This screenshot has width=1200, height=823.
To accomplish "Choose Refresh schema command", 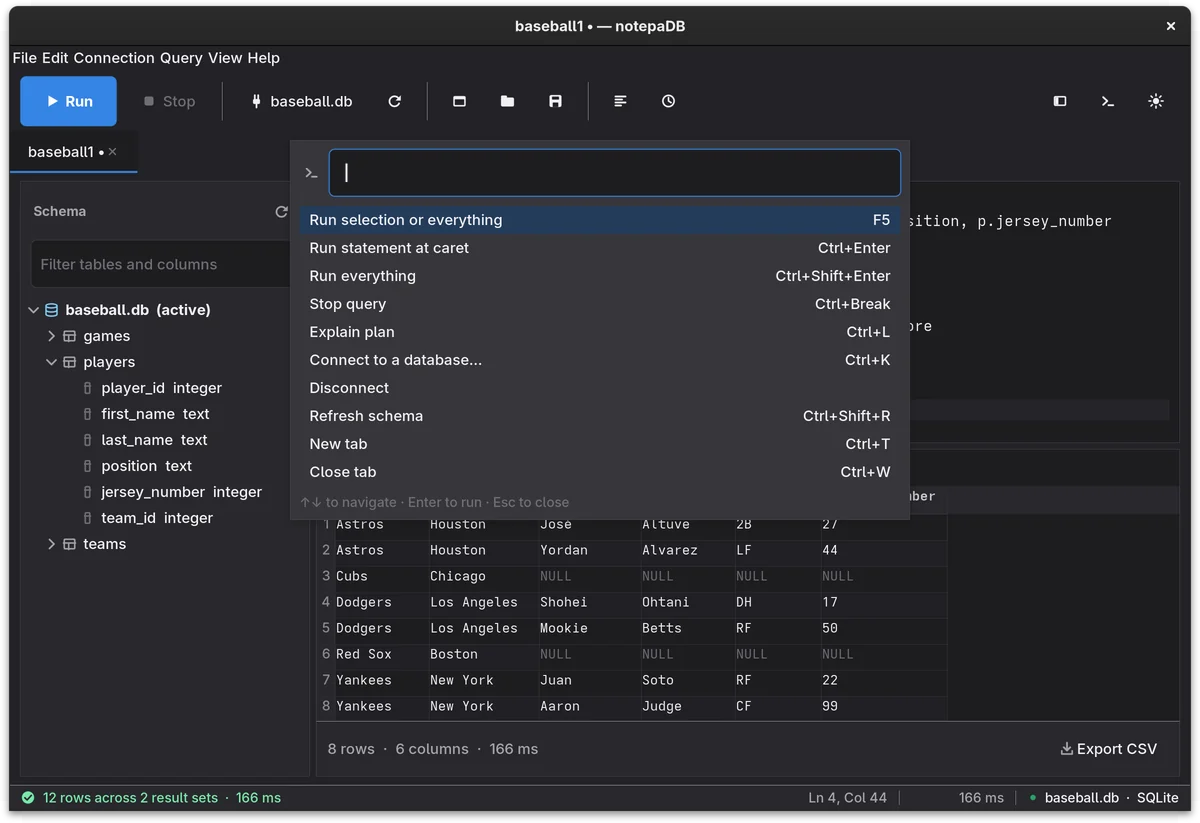I will [600, 416].
